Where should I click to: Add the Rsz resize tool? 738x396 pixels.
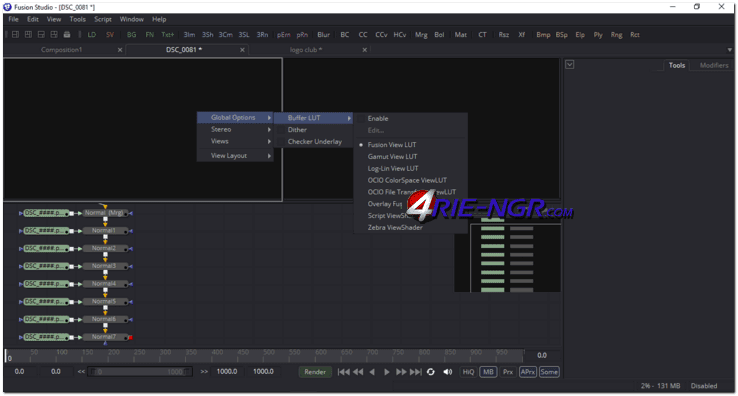[x=504, y=35]
